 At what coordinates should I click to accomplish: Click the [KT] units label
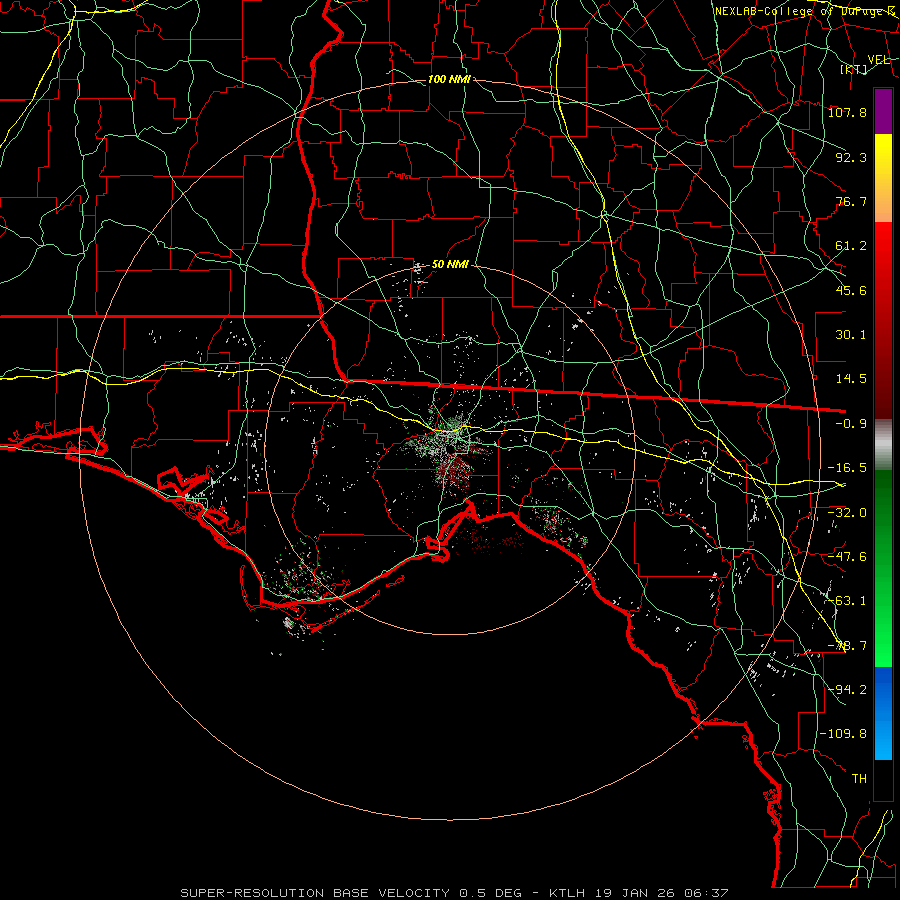(854, 69)
